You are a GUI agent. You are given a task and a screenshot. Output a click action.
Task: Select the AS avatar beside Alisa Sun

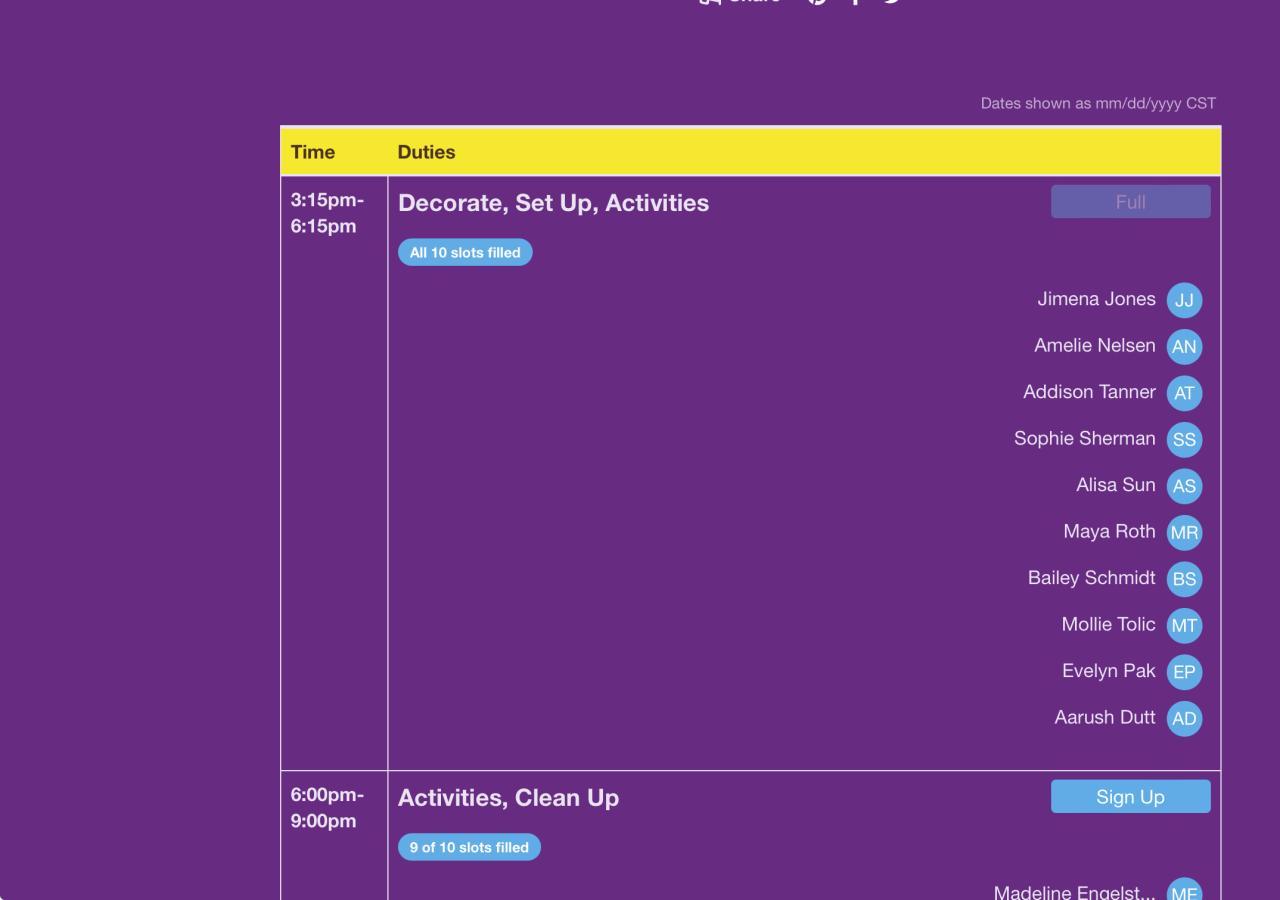[1184, 486]
